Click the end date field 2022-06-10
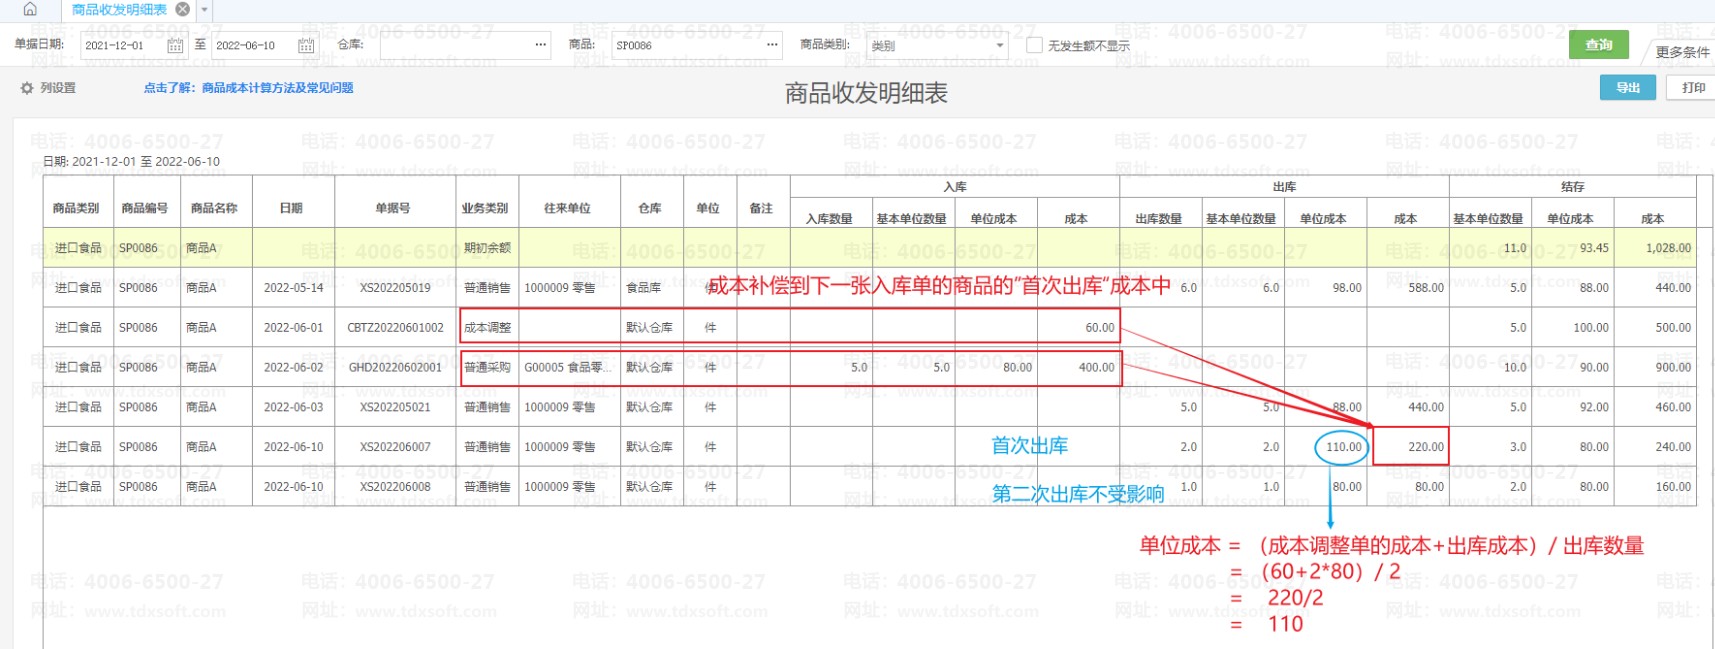 point(250,45)
